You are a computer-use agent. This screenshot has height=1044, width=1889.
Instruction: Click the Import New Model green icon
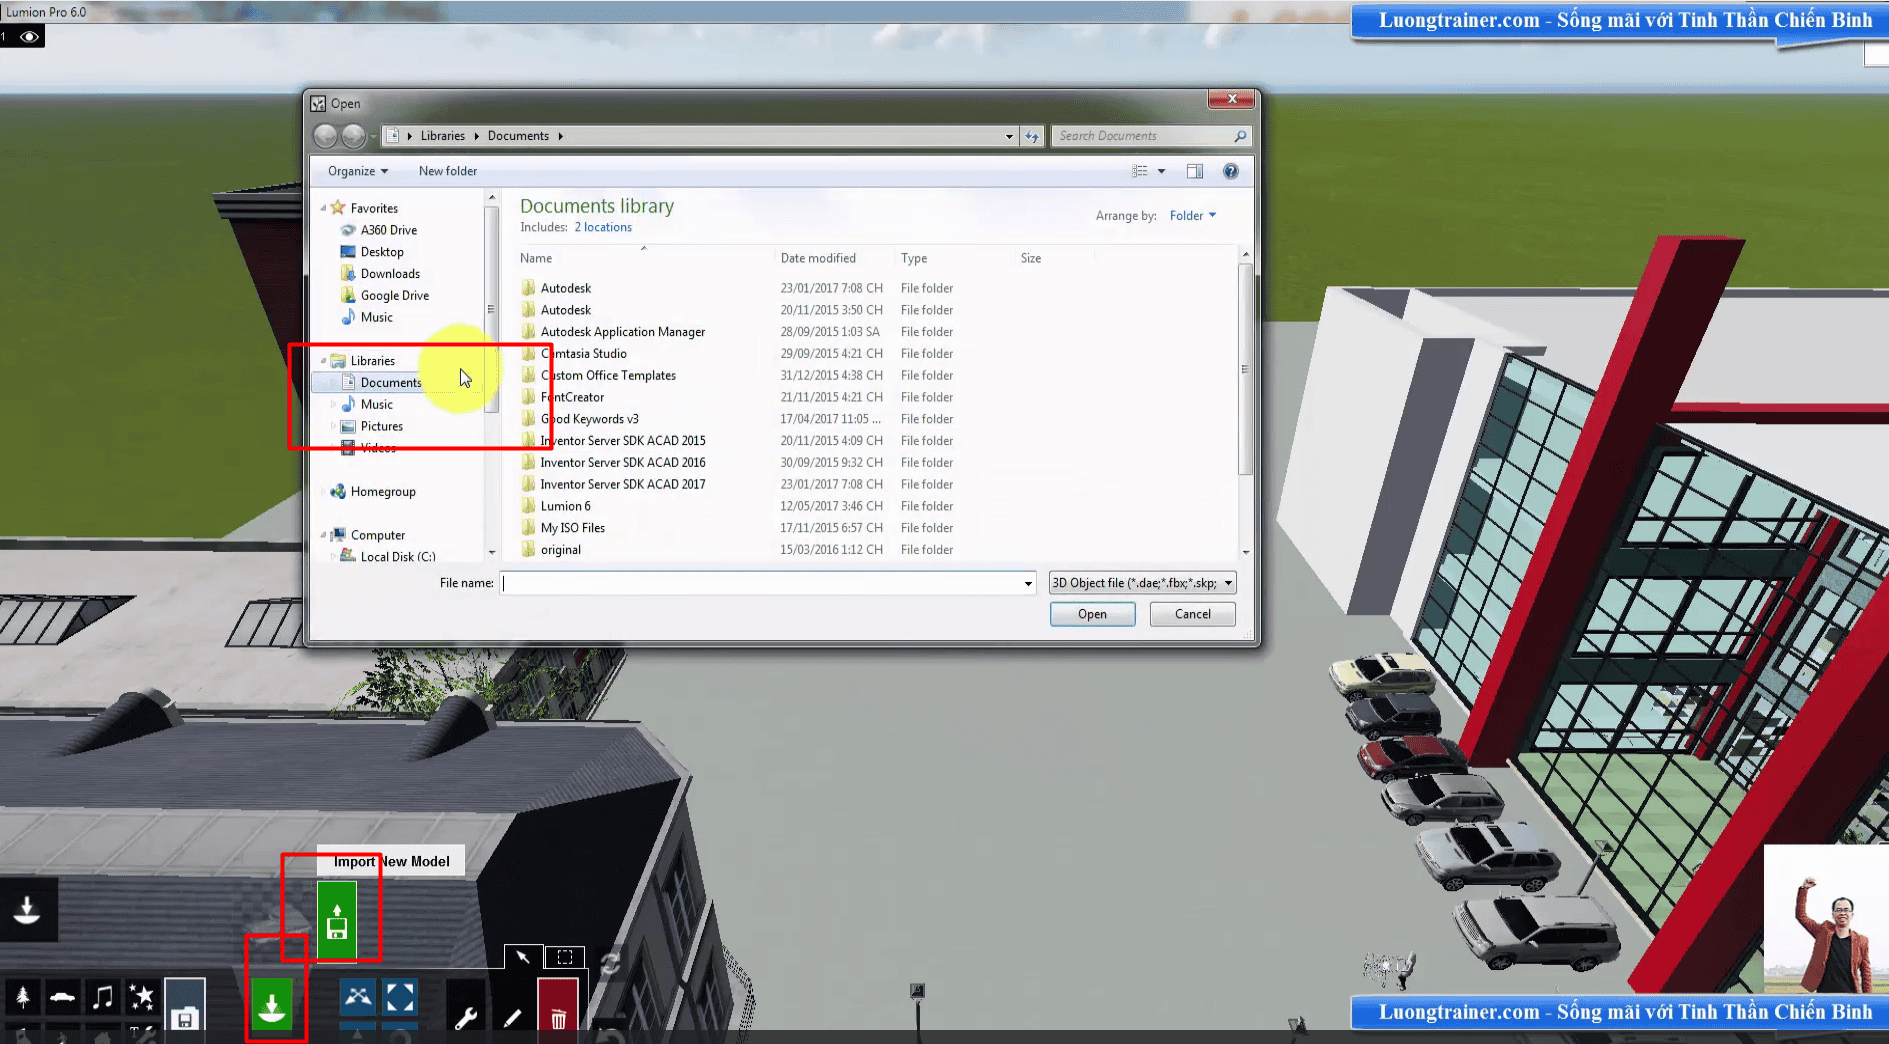337,920
